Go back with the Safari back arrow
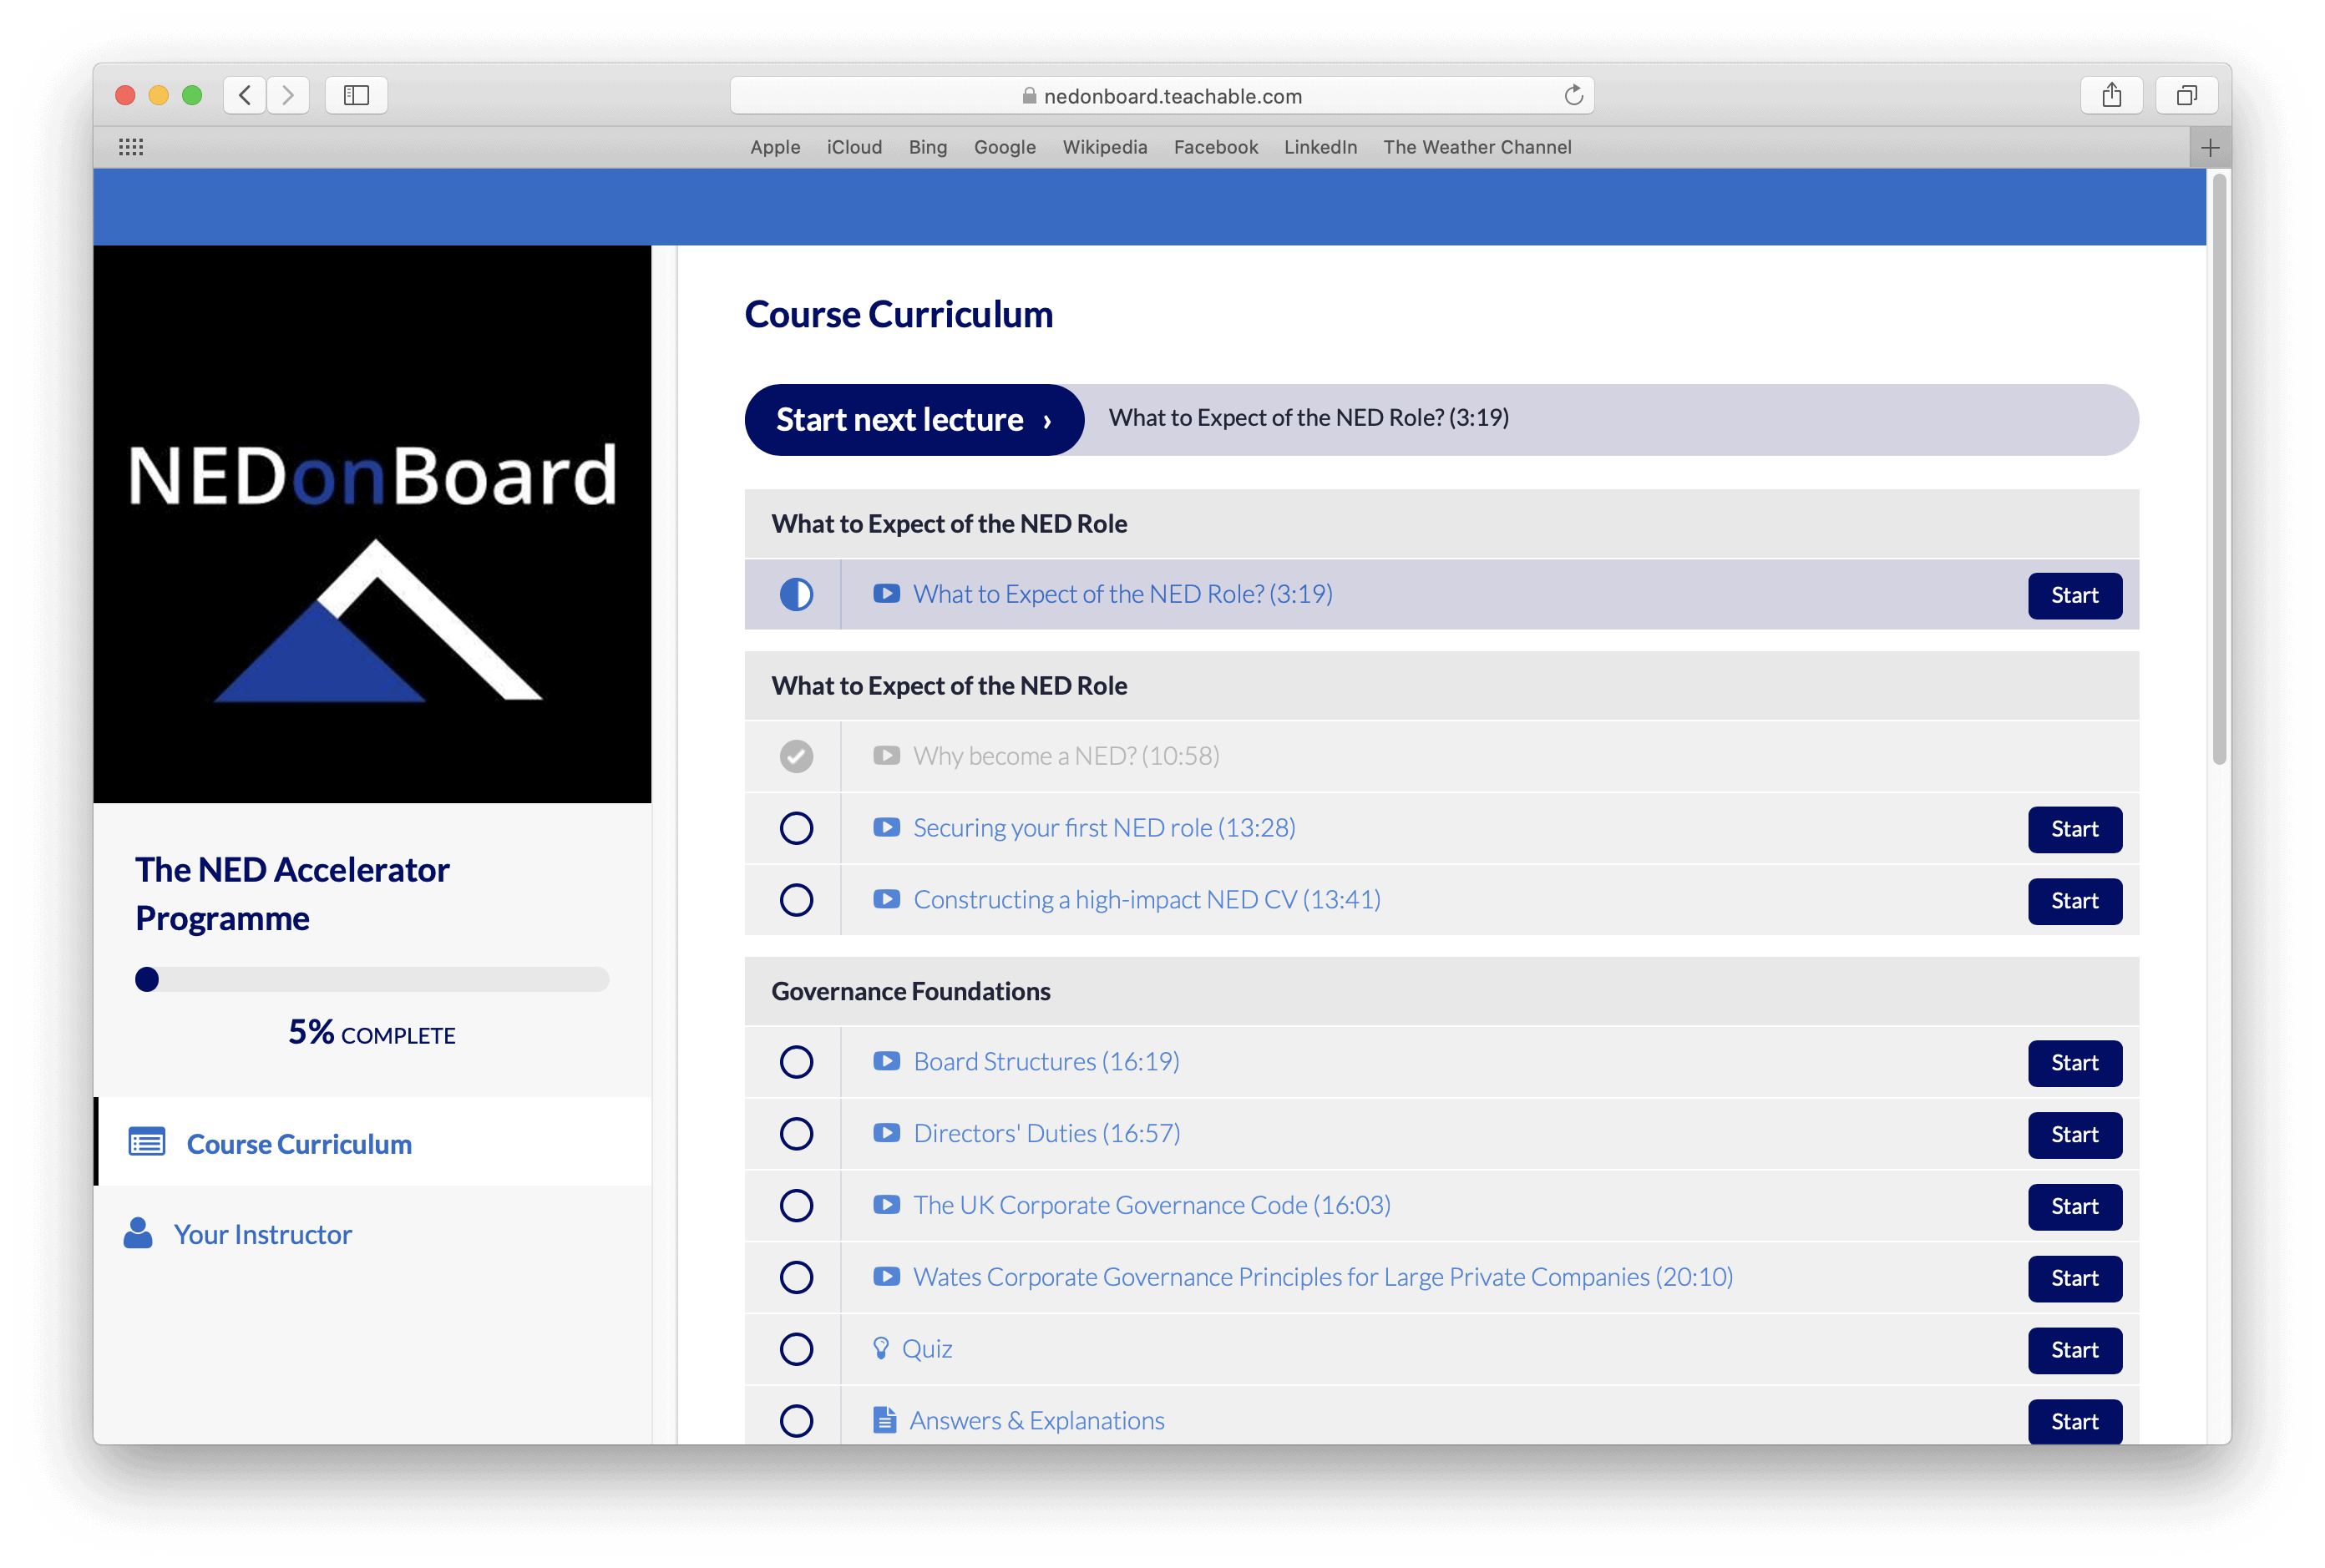Image resolution: width=2325 pixels, height=1568 pixels. [x=245, y=95]
